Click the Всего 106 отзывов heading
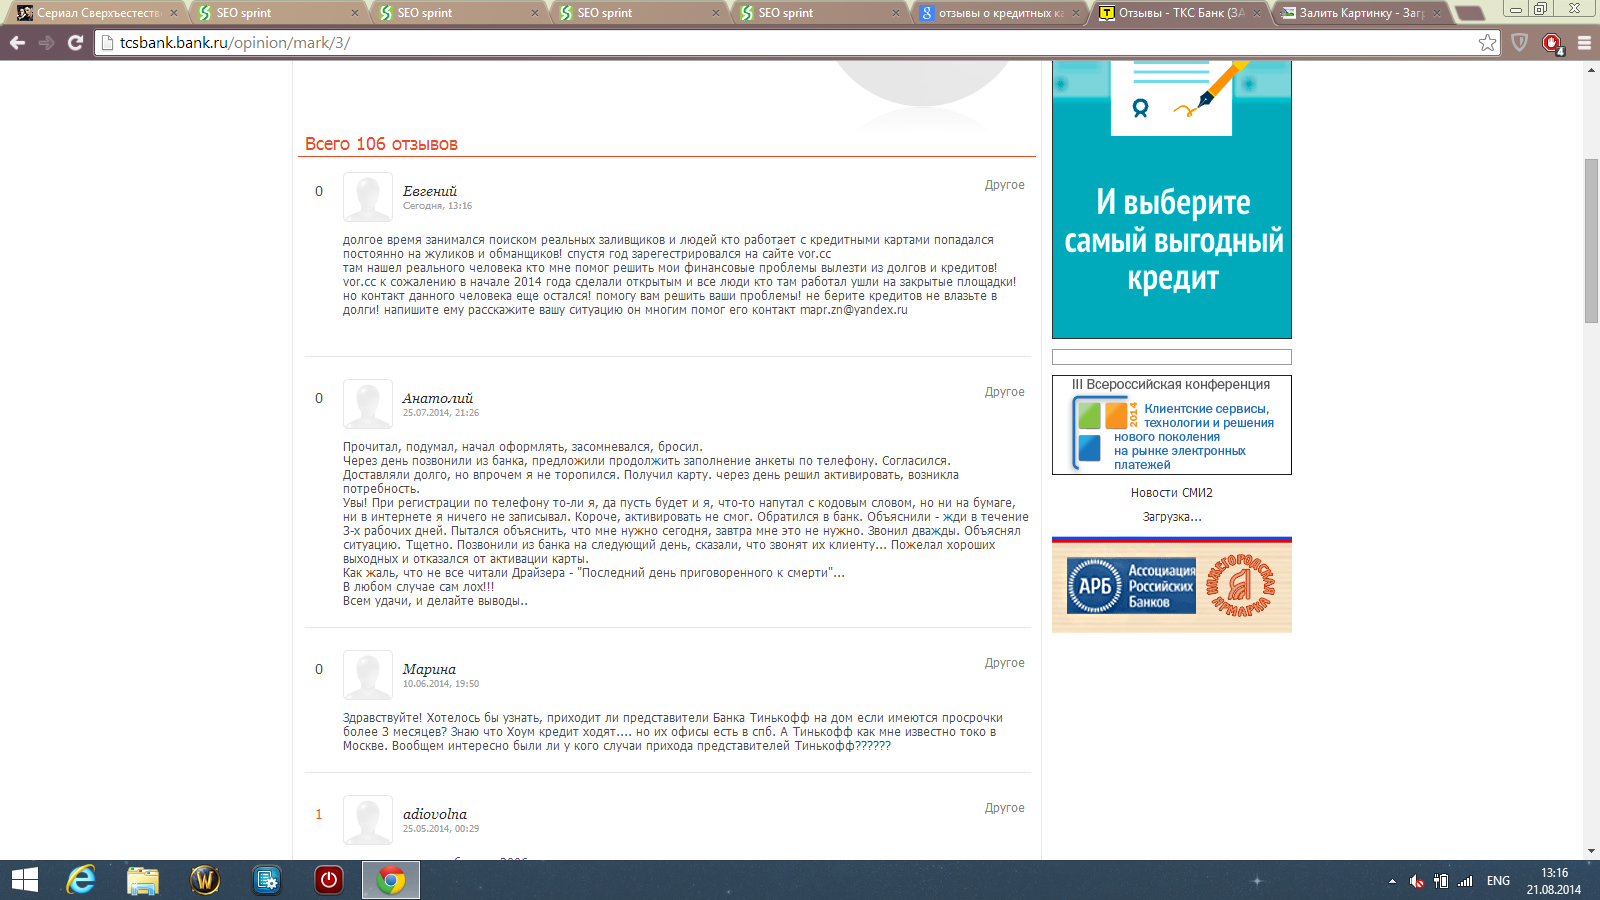 point(381,144)
